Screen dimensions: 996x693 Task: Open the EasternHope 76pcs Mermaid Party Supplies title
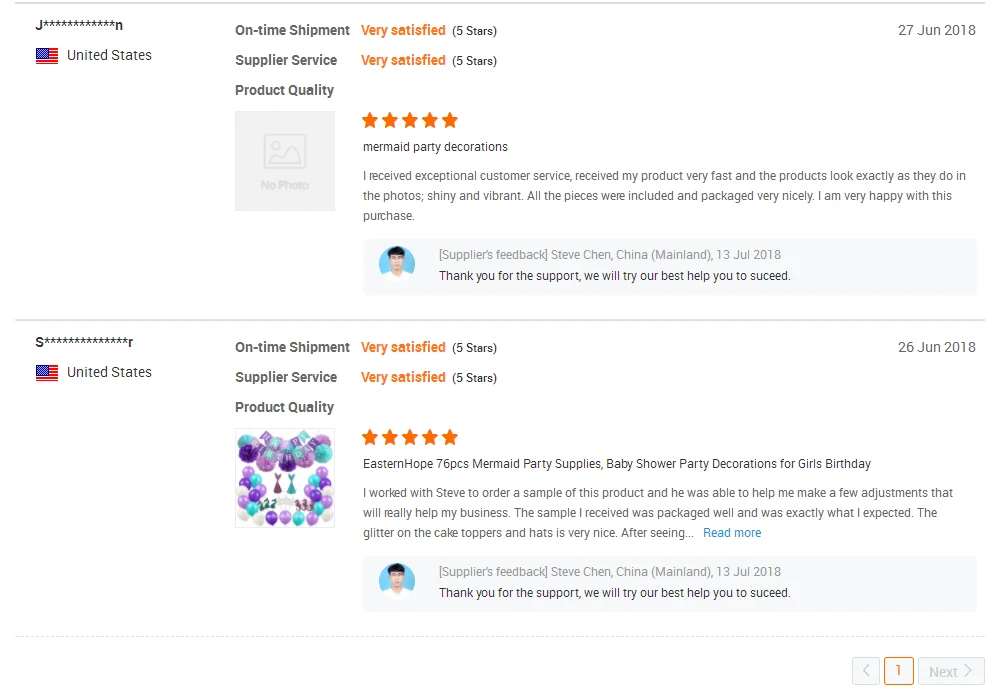coord(617,464)
